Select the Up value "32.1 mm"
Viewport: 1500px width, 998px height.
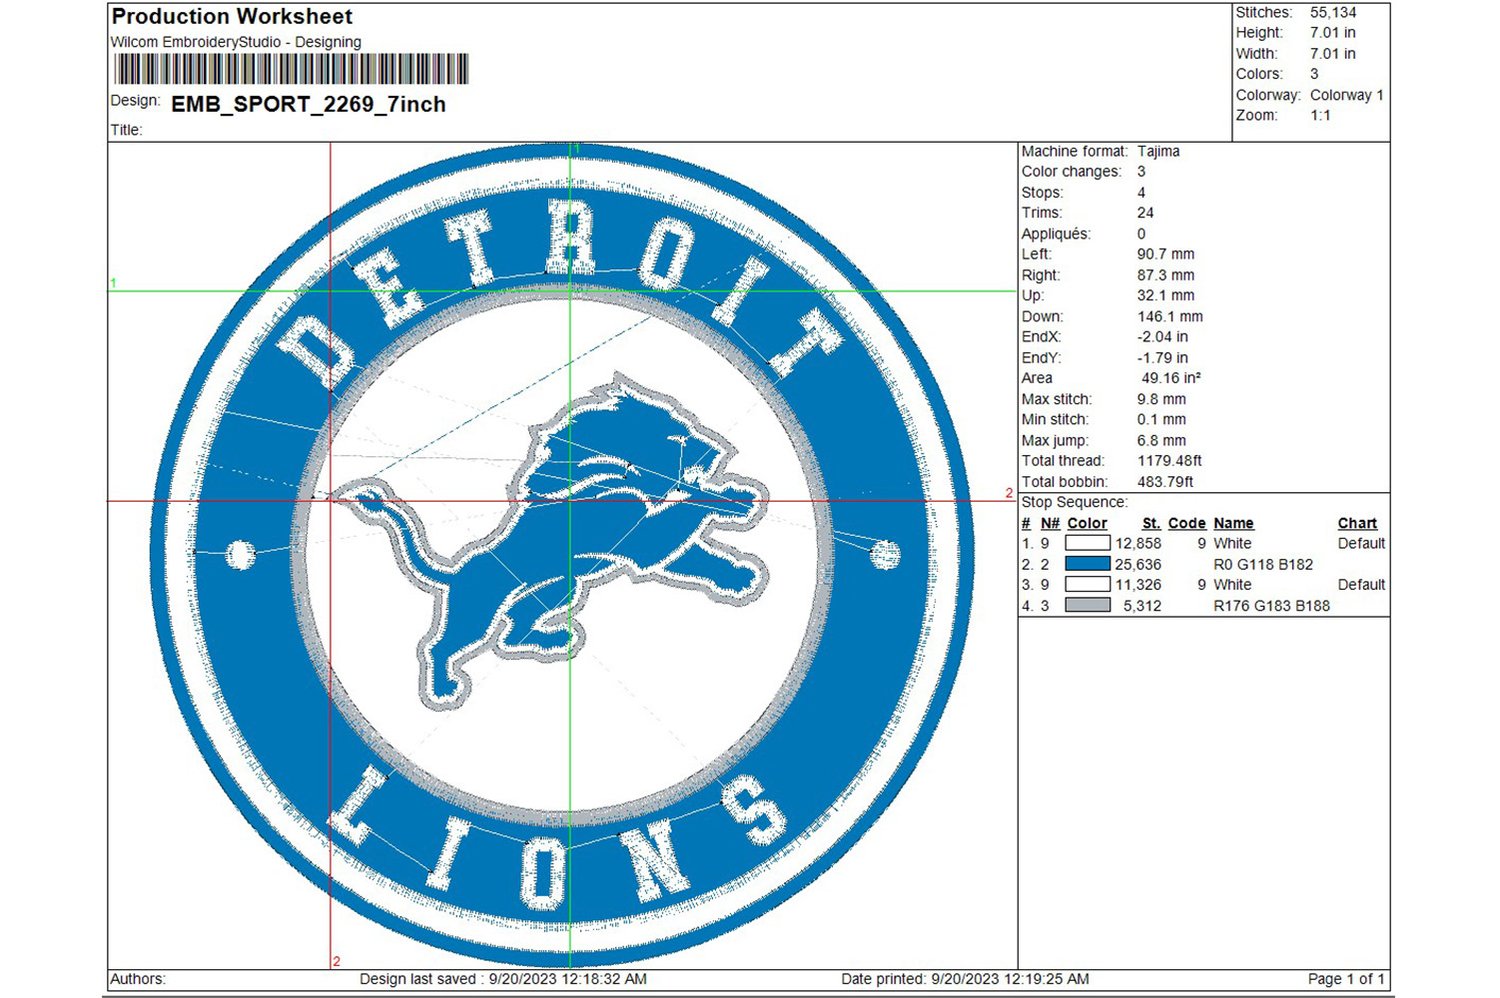pyautogui.click(x=1166, y=295)
